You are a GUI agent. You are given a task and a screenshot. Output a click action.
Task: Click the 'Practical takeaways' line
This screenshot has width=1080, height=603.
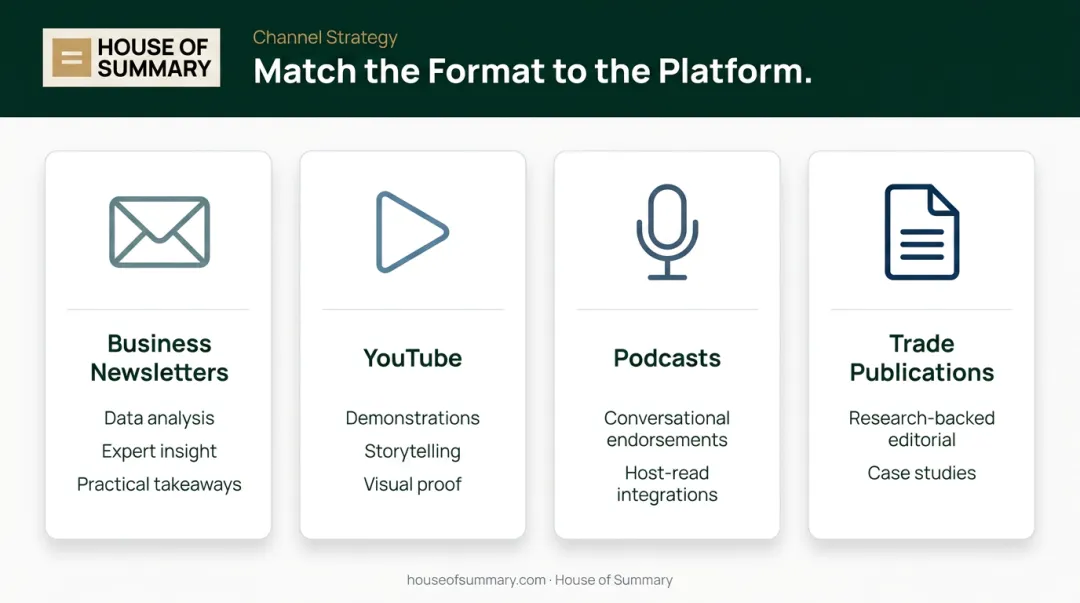[x=159, y=484]
